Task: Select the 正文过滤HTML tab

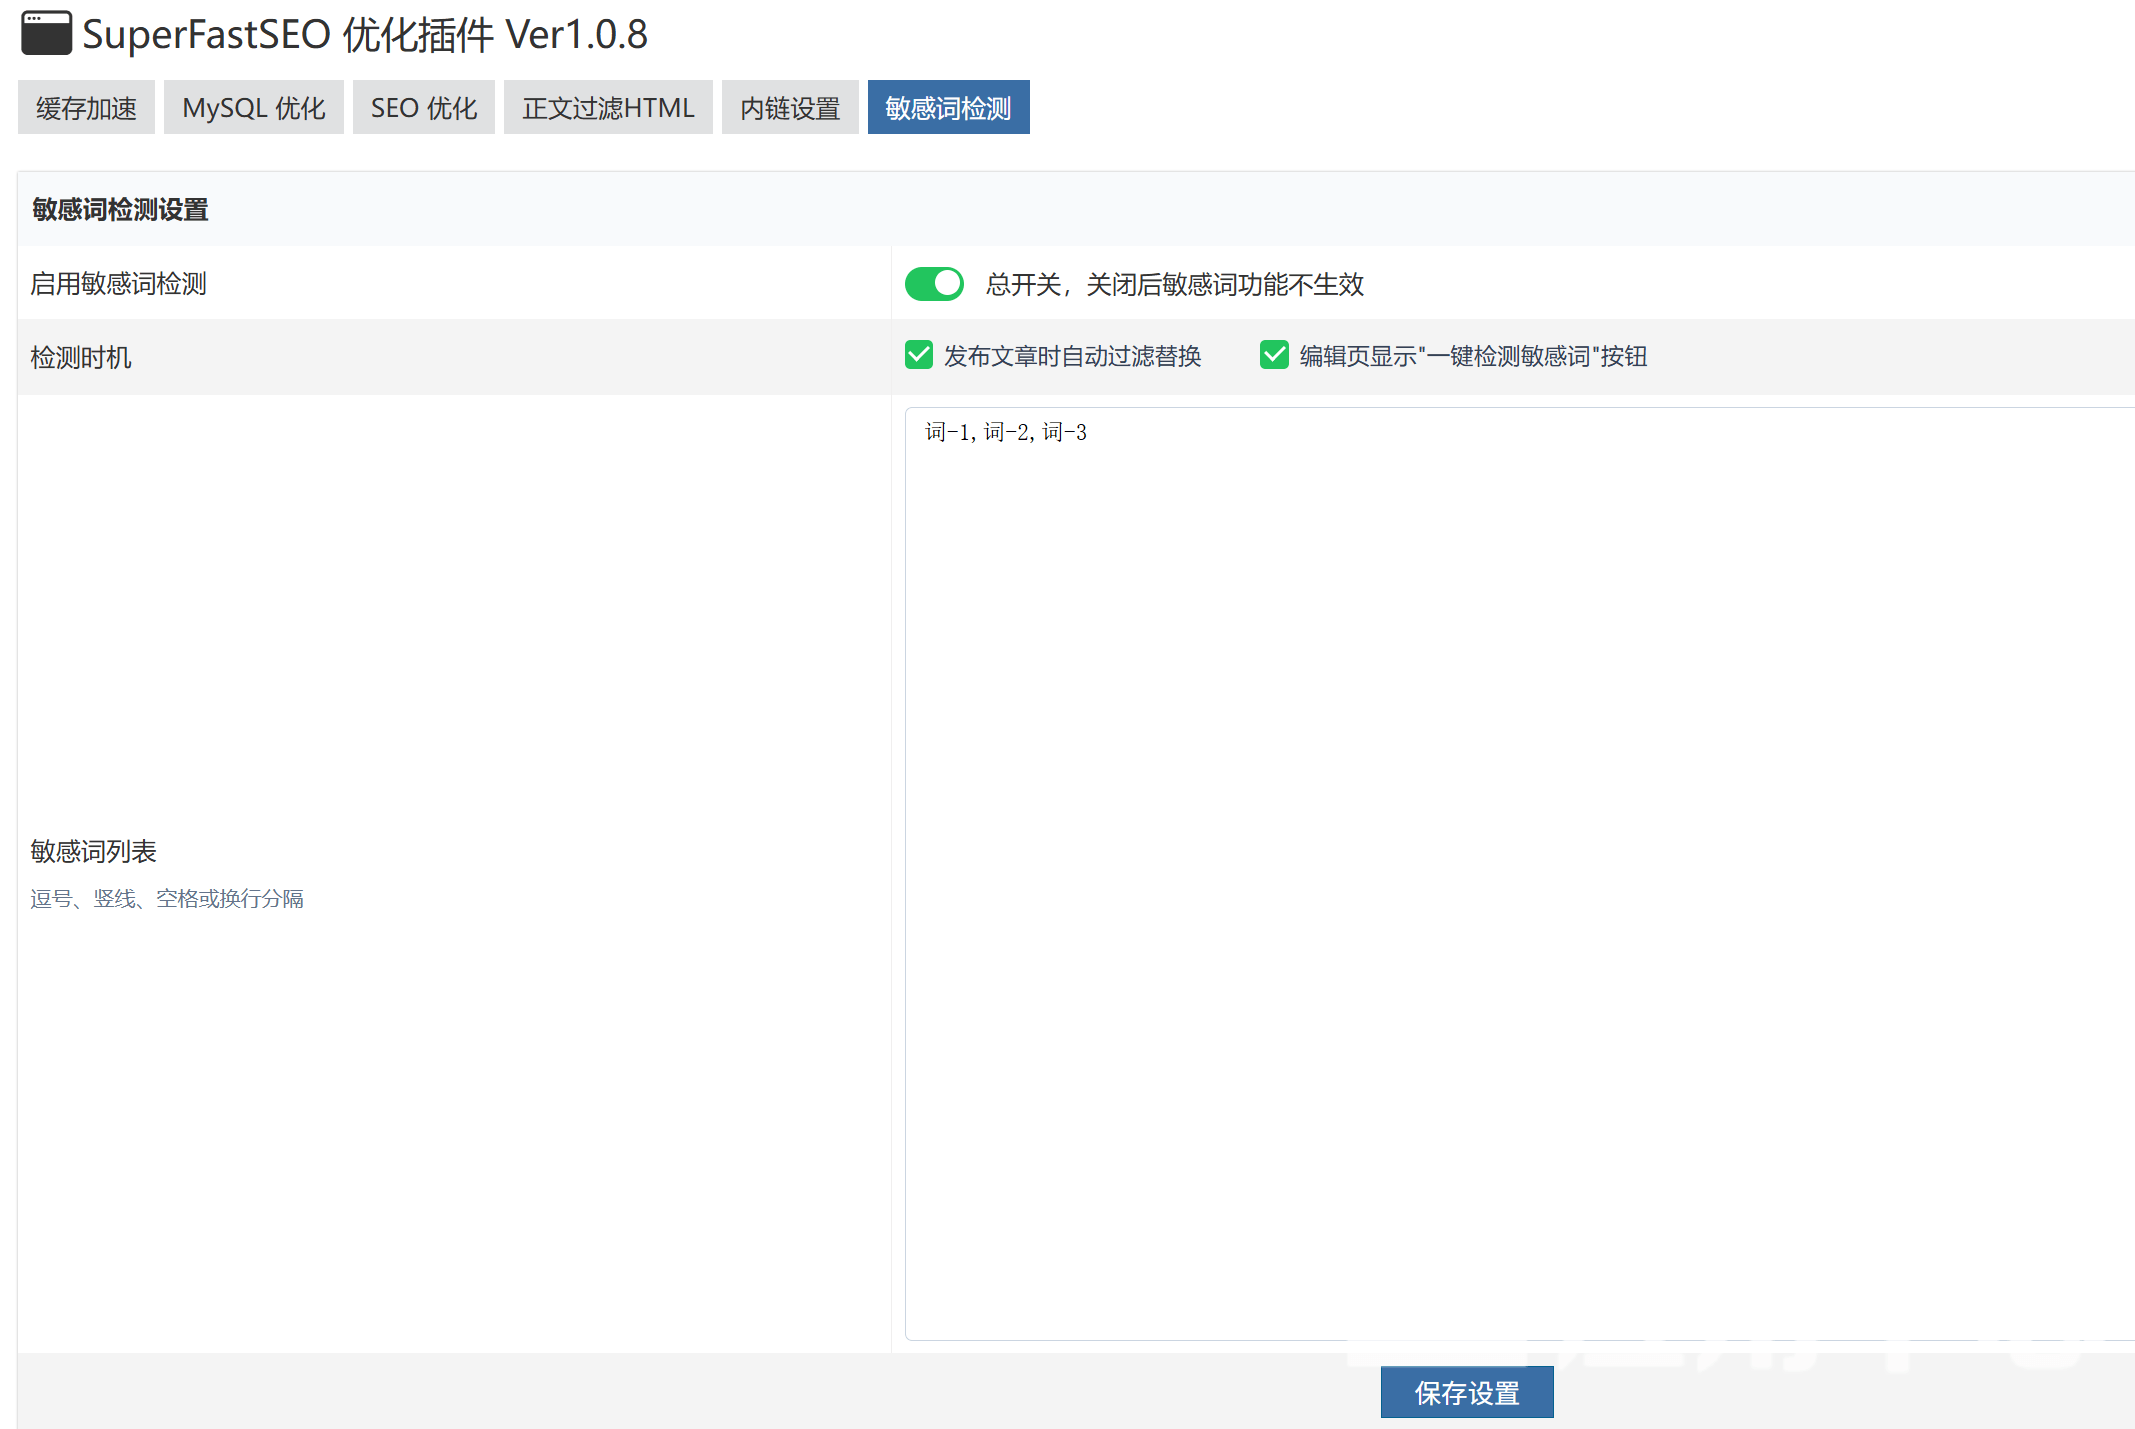Action: (x=608, y=107)
